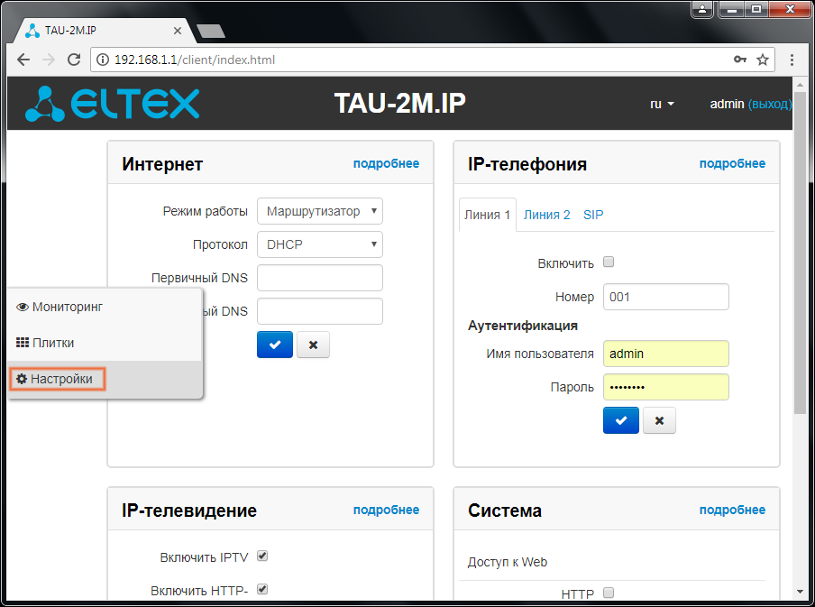This screenshot has width=815, height=607.
Task: Click the browser address bar URL
Action: pyautogui.click(x=195, y=60)
